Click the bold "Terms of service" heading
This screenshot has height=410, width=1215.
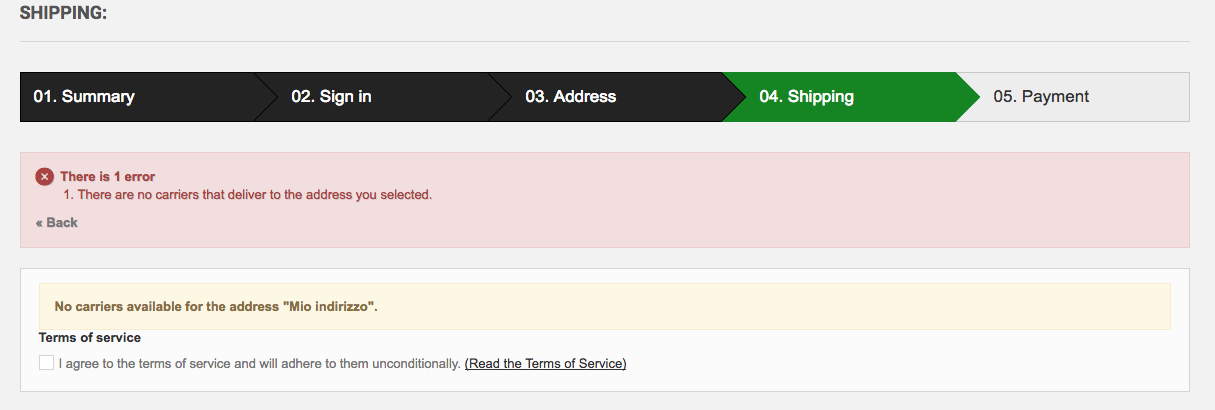pos(90,338)
